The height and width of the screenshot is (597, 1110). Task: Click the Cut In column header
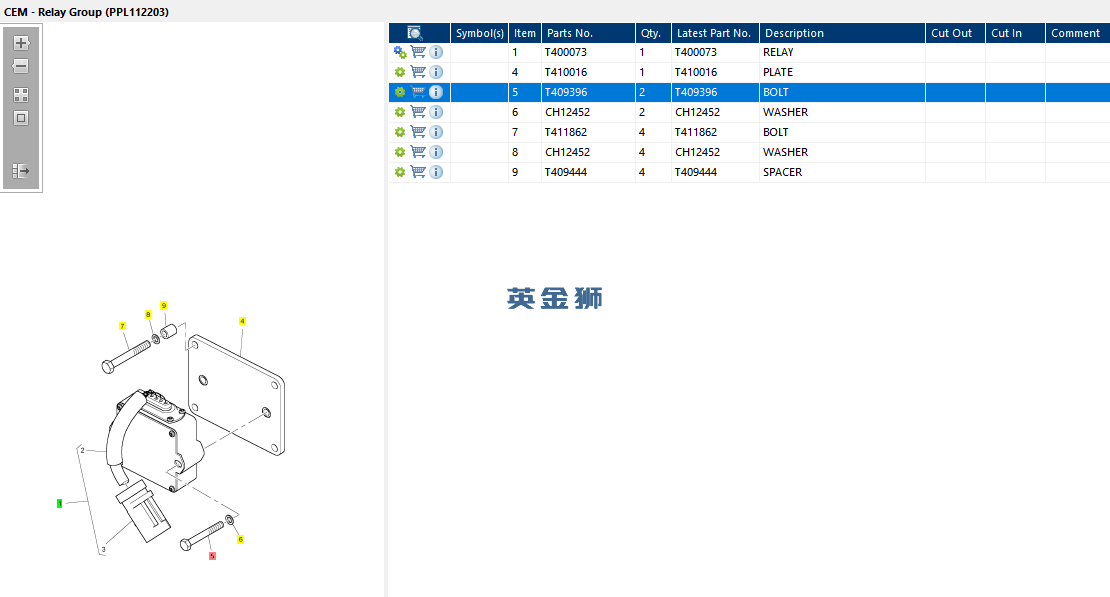click(1015, 33)
